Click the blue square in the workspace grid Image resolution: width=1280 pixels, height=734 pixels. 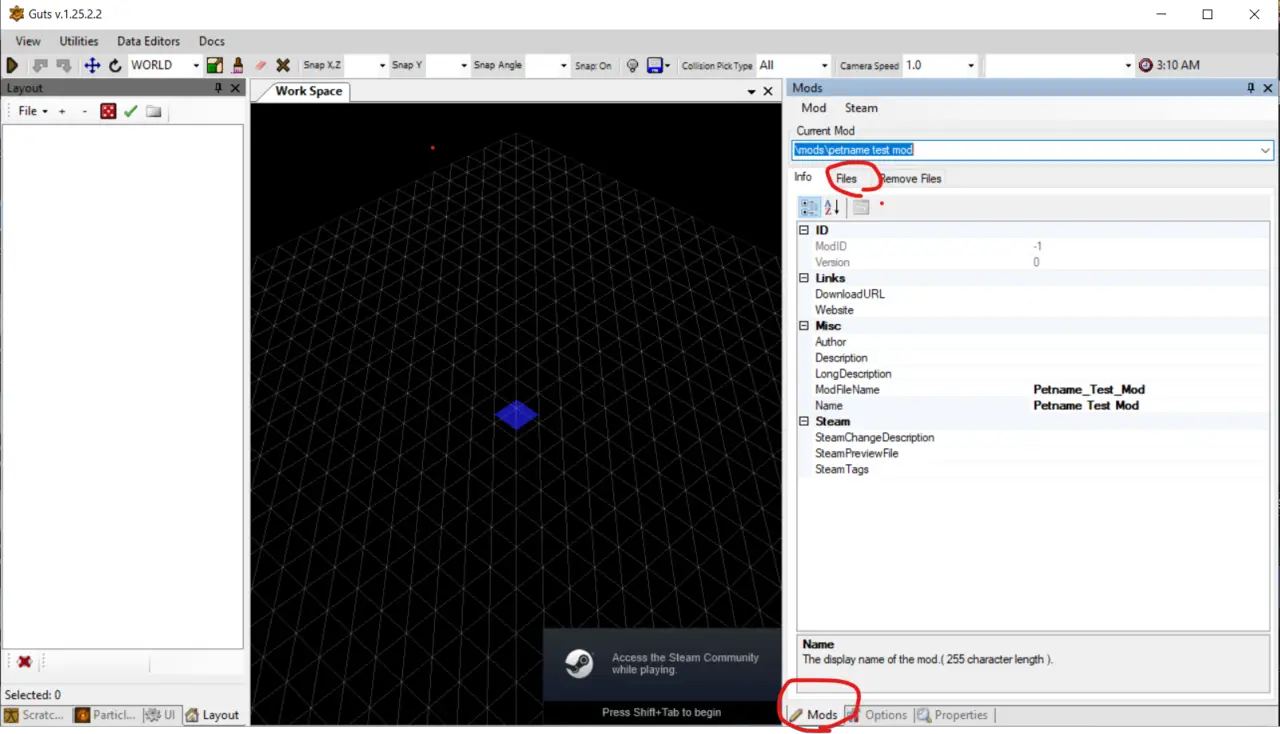click(x=516, y=415)
